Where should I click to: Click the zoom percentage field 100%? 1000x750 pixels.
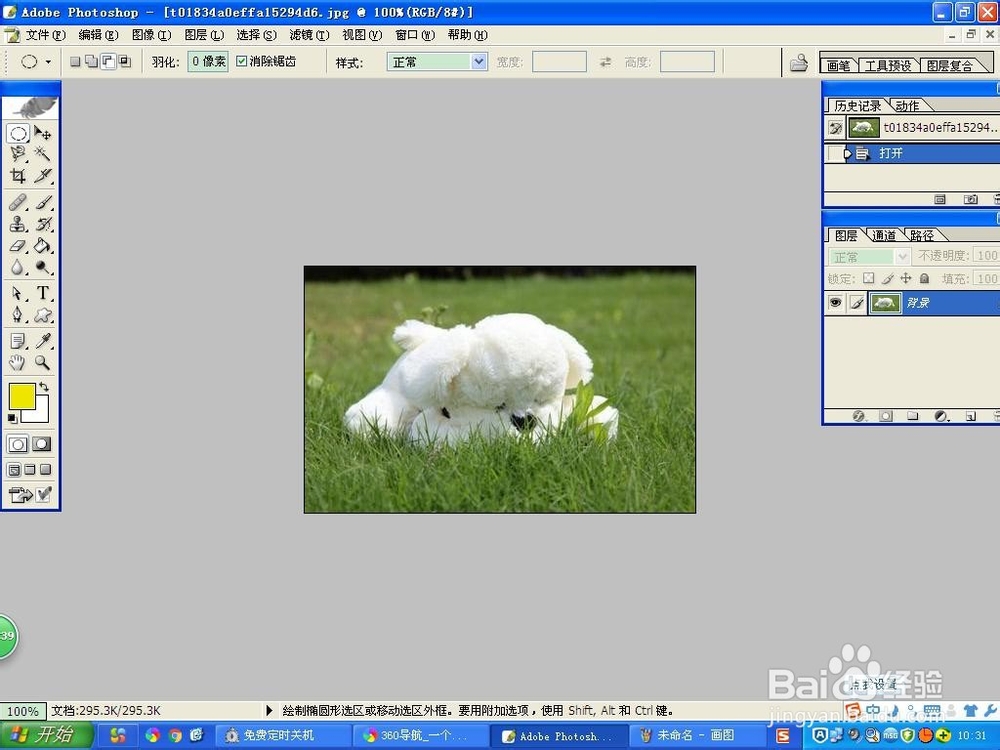click(x=23, y=710)
